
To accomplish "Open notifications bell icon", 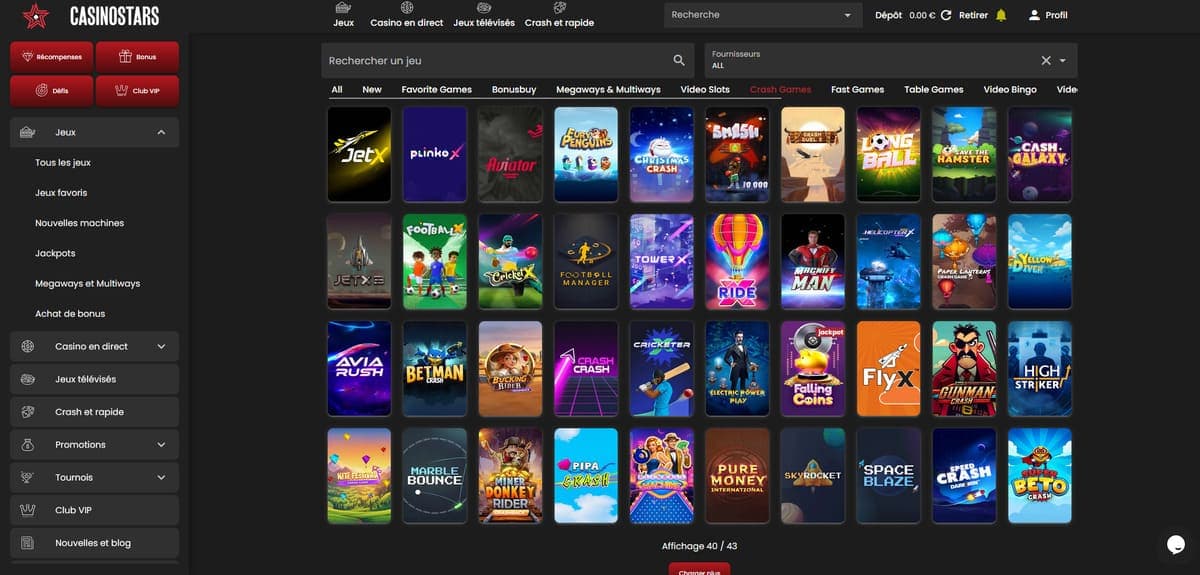I will (x=1002, y=15).
